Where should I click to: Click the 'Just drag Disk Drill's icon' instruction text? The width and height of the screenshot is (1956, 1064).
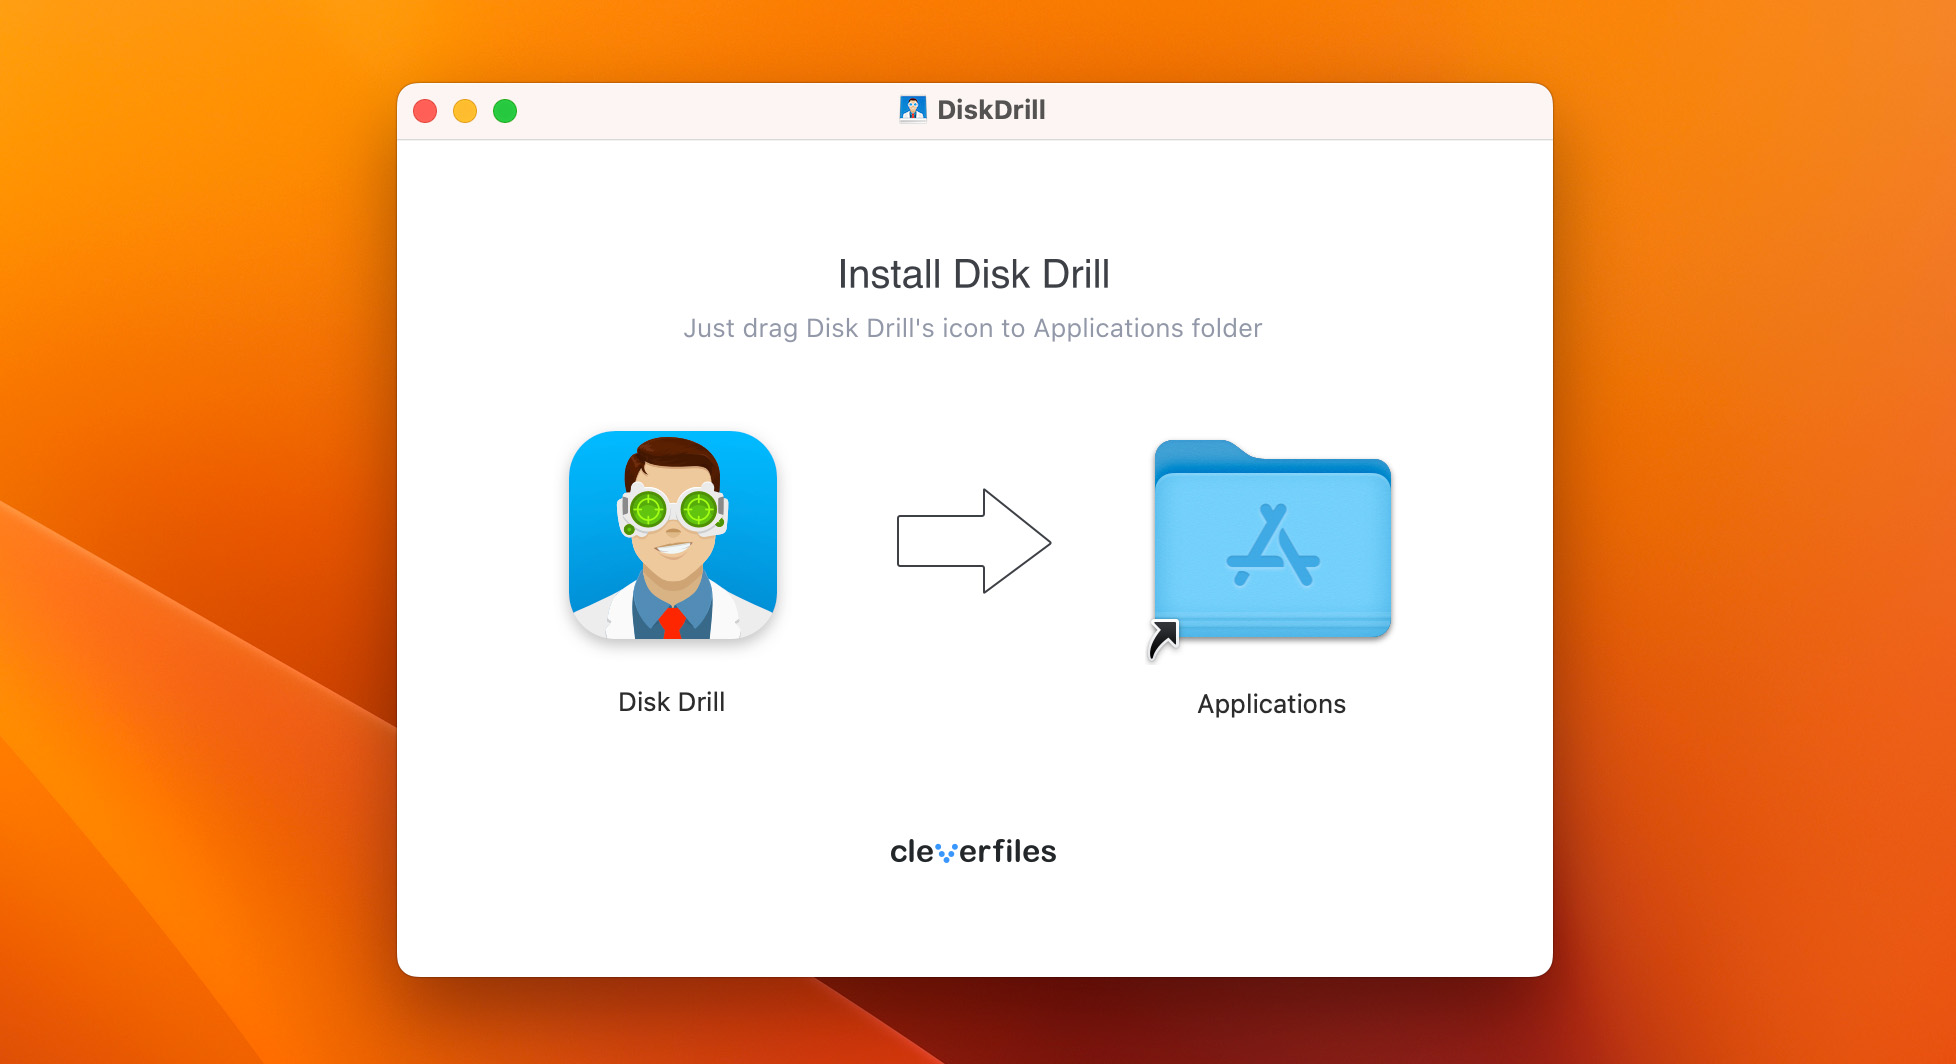(973, 328)
